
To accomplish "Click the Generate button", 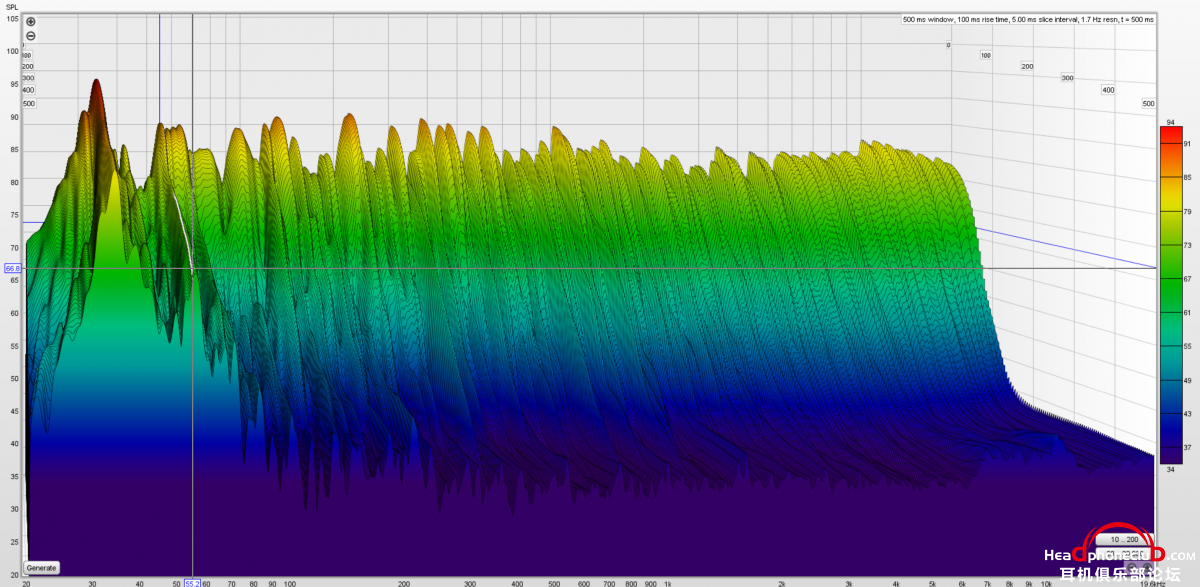I will tap(42, 568).
